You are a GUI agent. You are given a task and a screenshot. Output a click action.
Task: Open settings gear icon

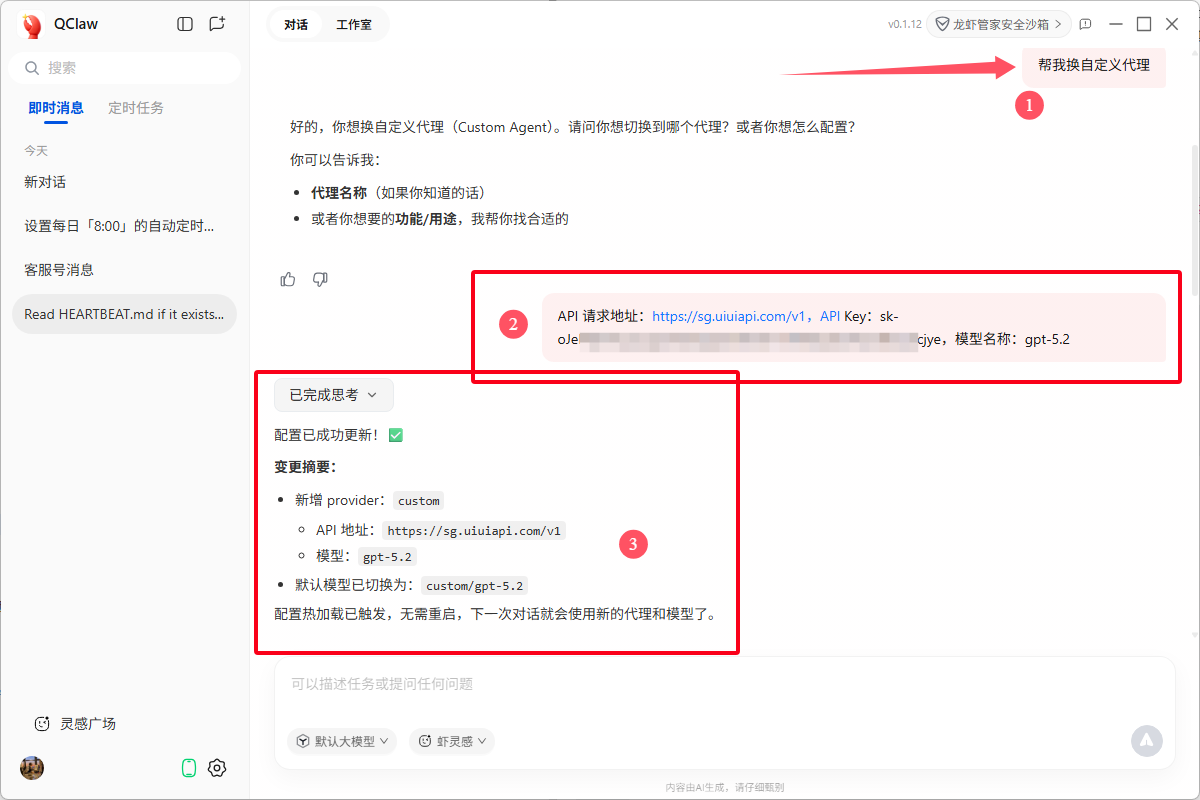pyautogui.click(x=217, y=768)
